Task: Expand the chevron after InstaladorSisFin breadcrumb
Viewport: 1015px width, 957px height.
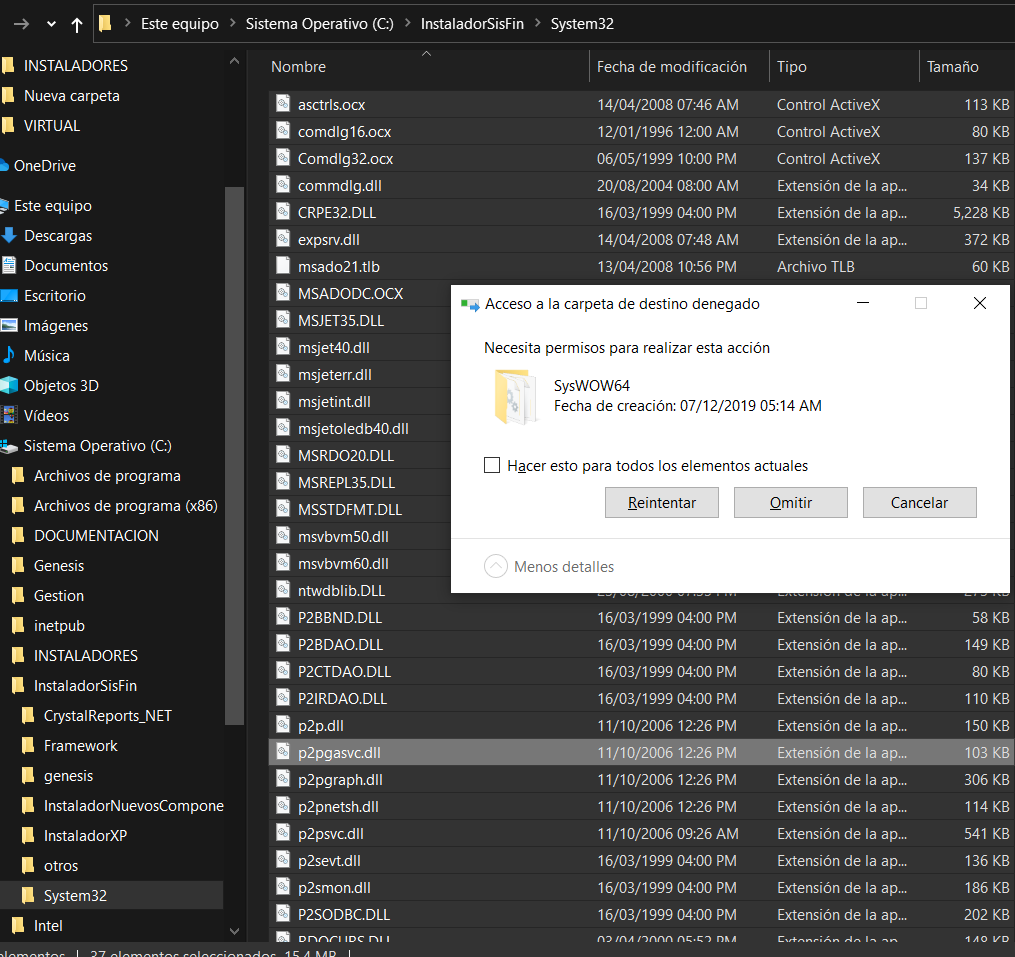Action: (x=537, y=23)
